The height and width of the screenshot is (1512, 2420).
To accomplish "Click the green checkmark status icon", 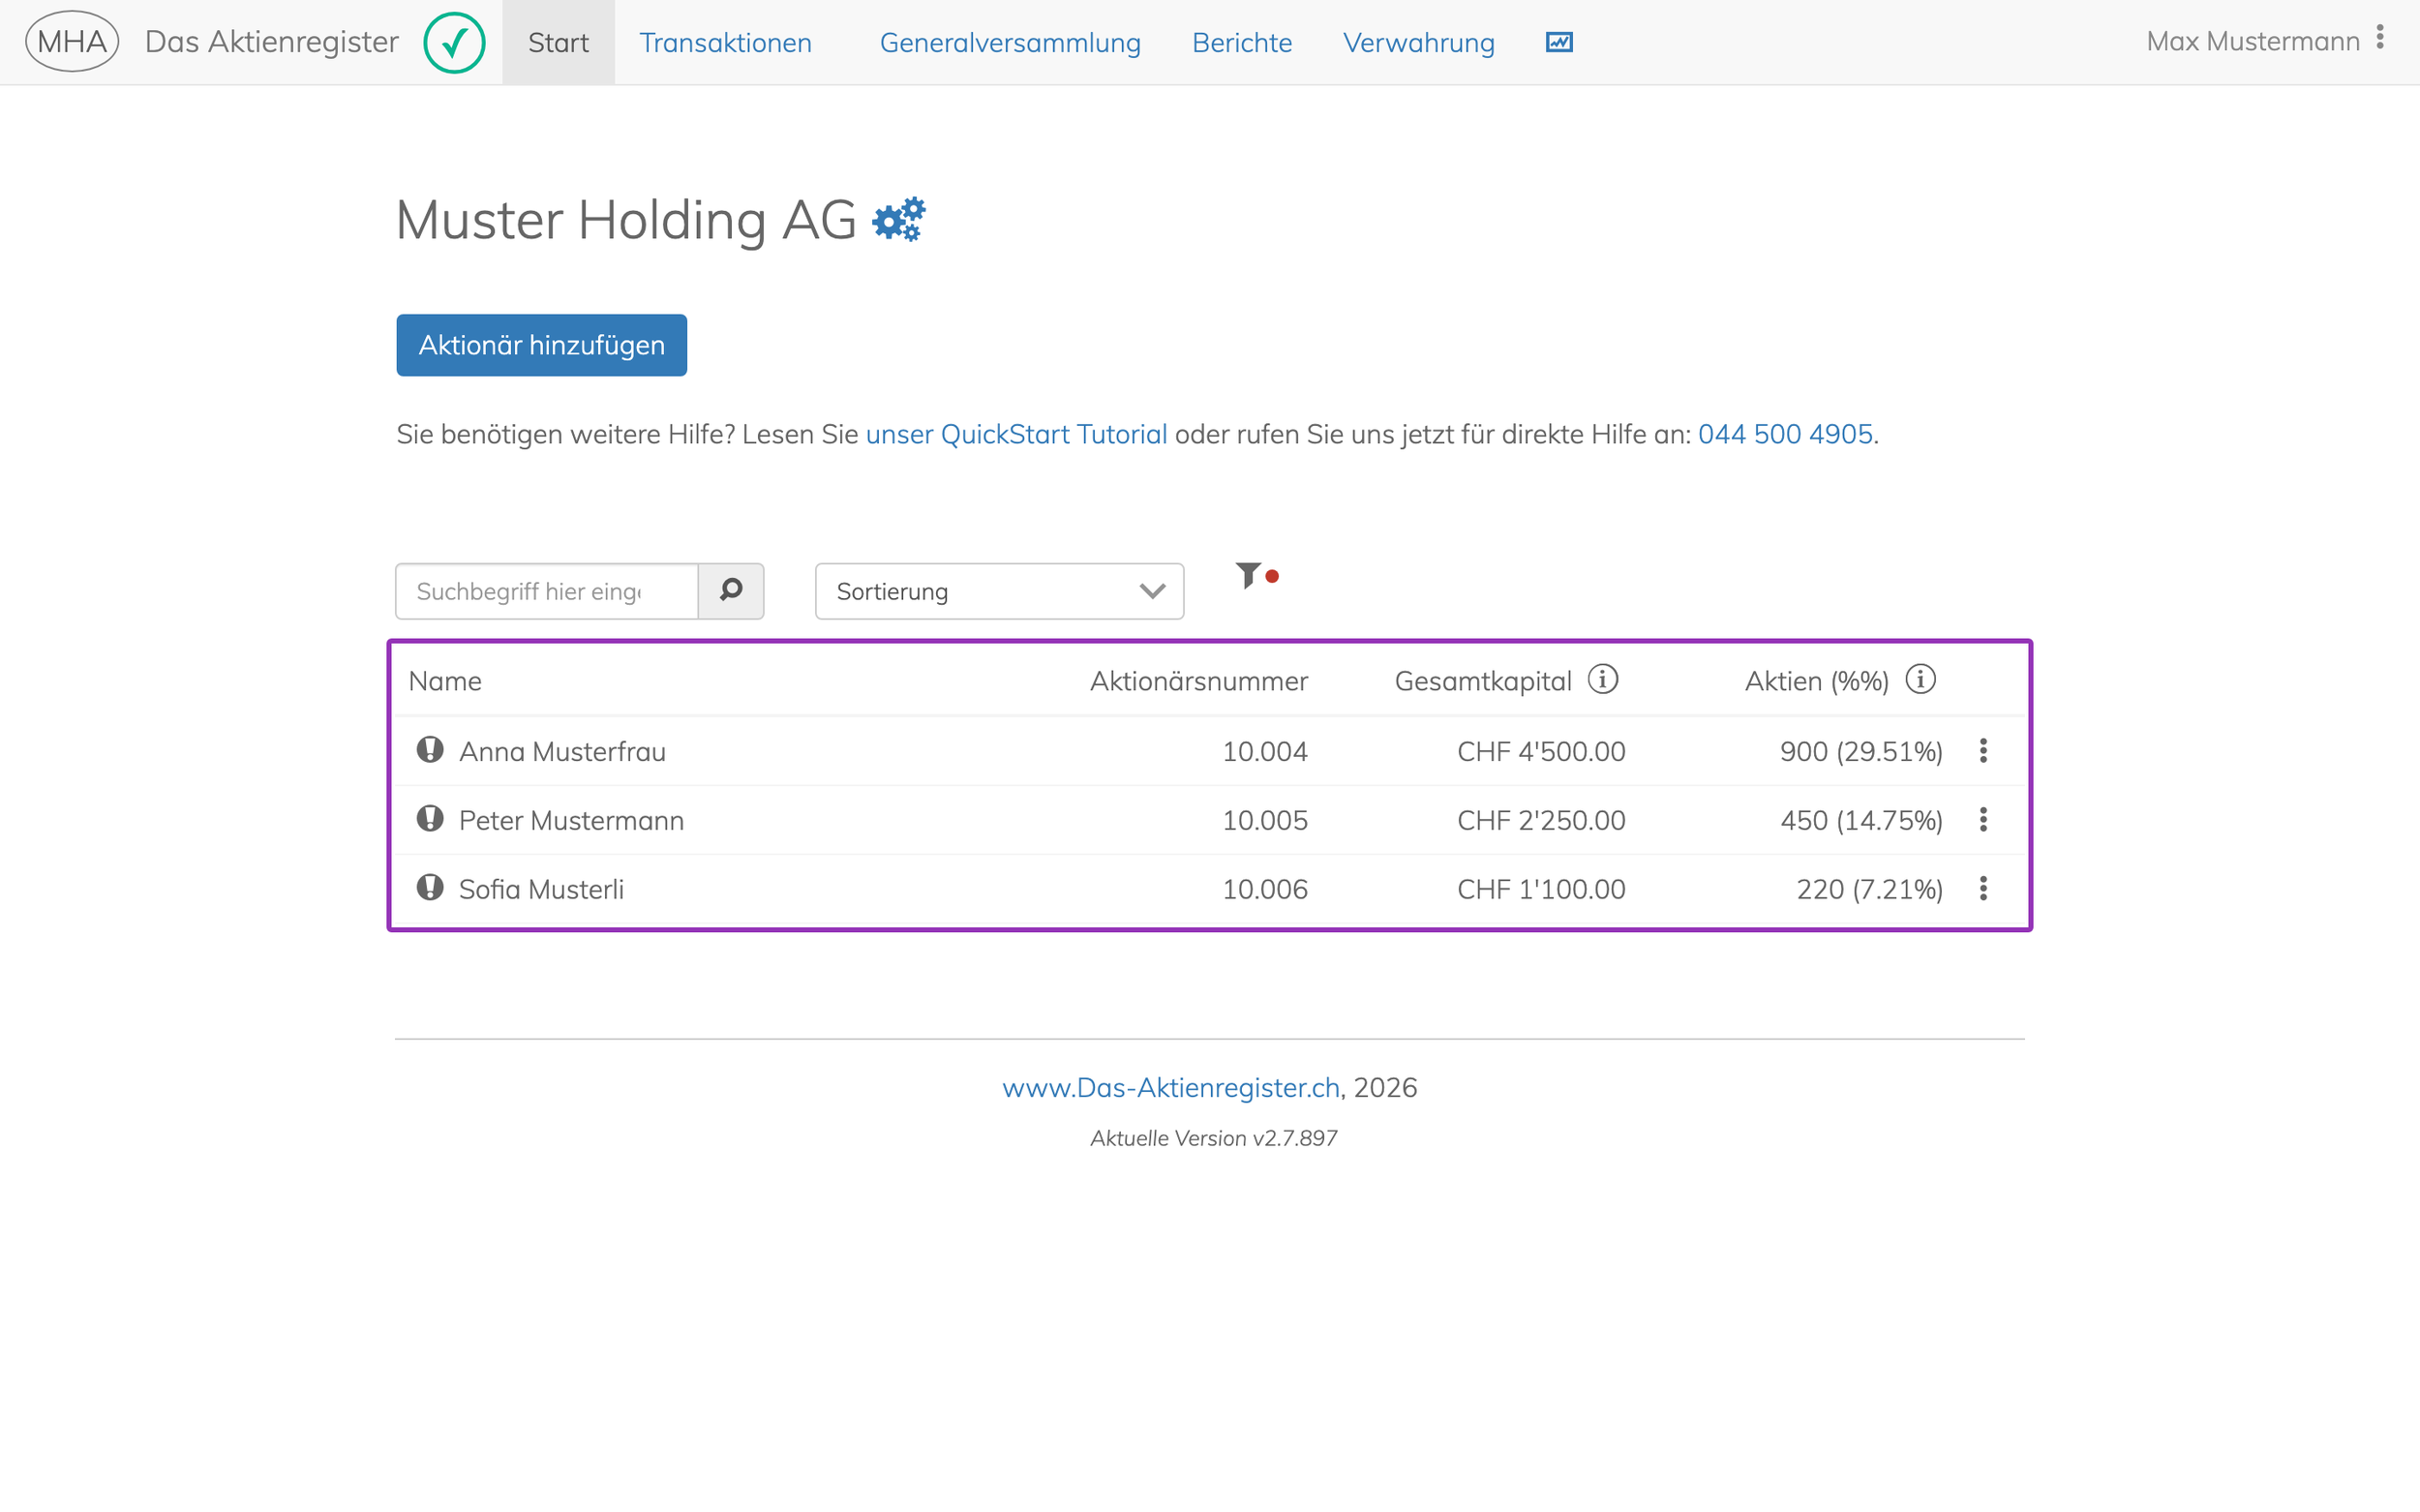I will (454, 42).
